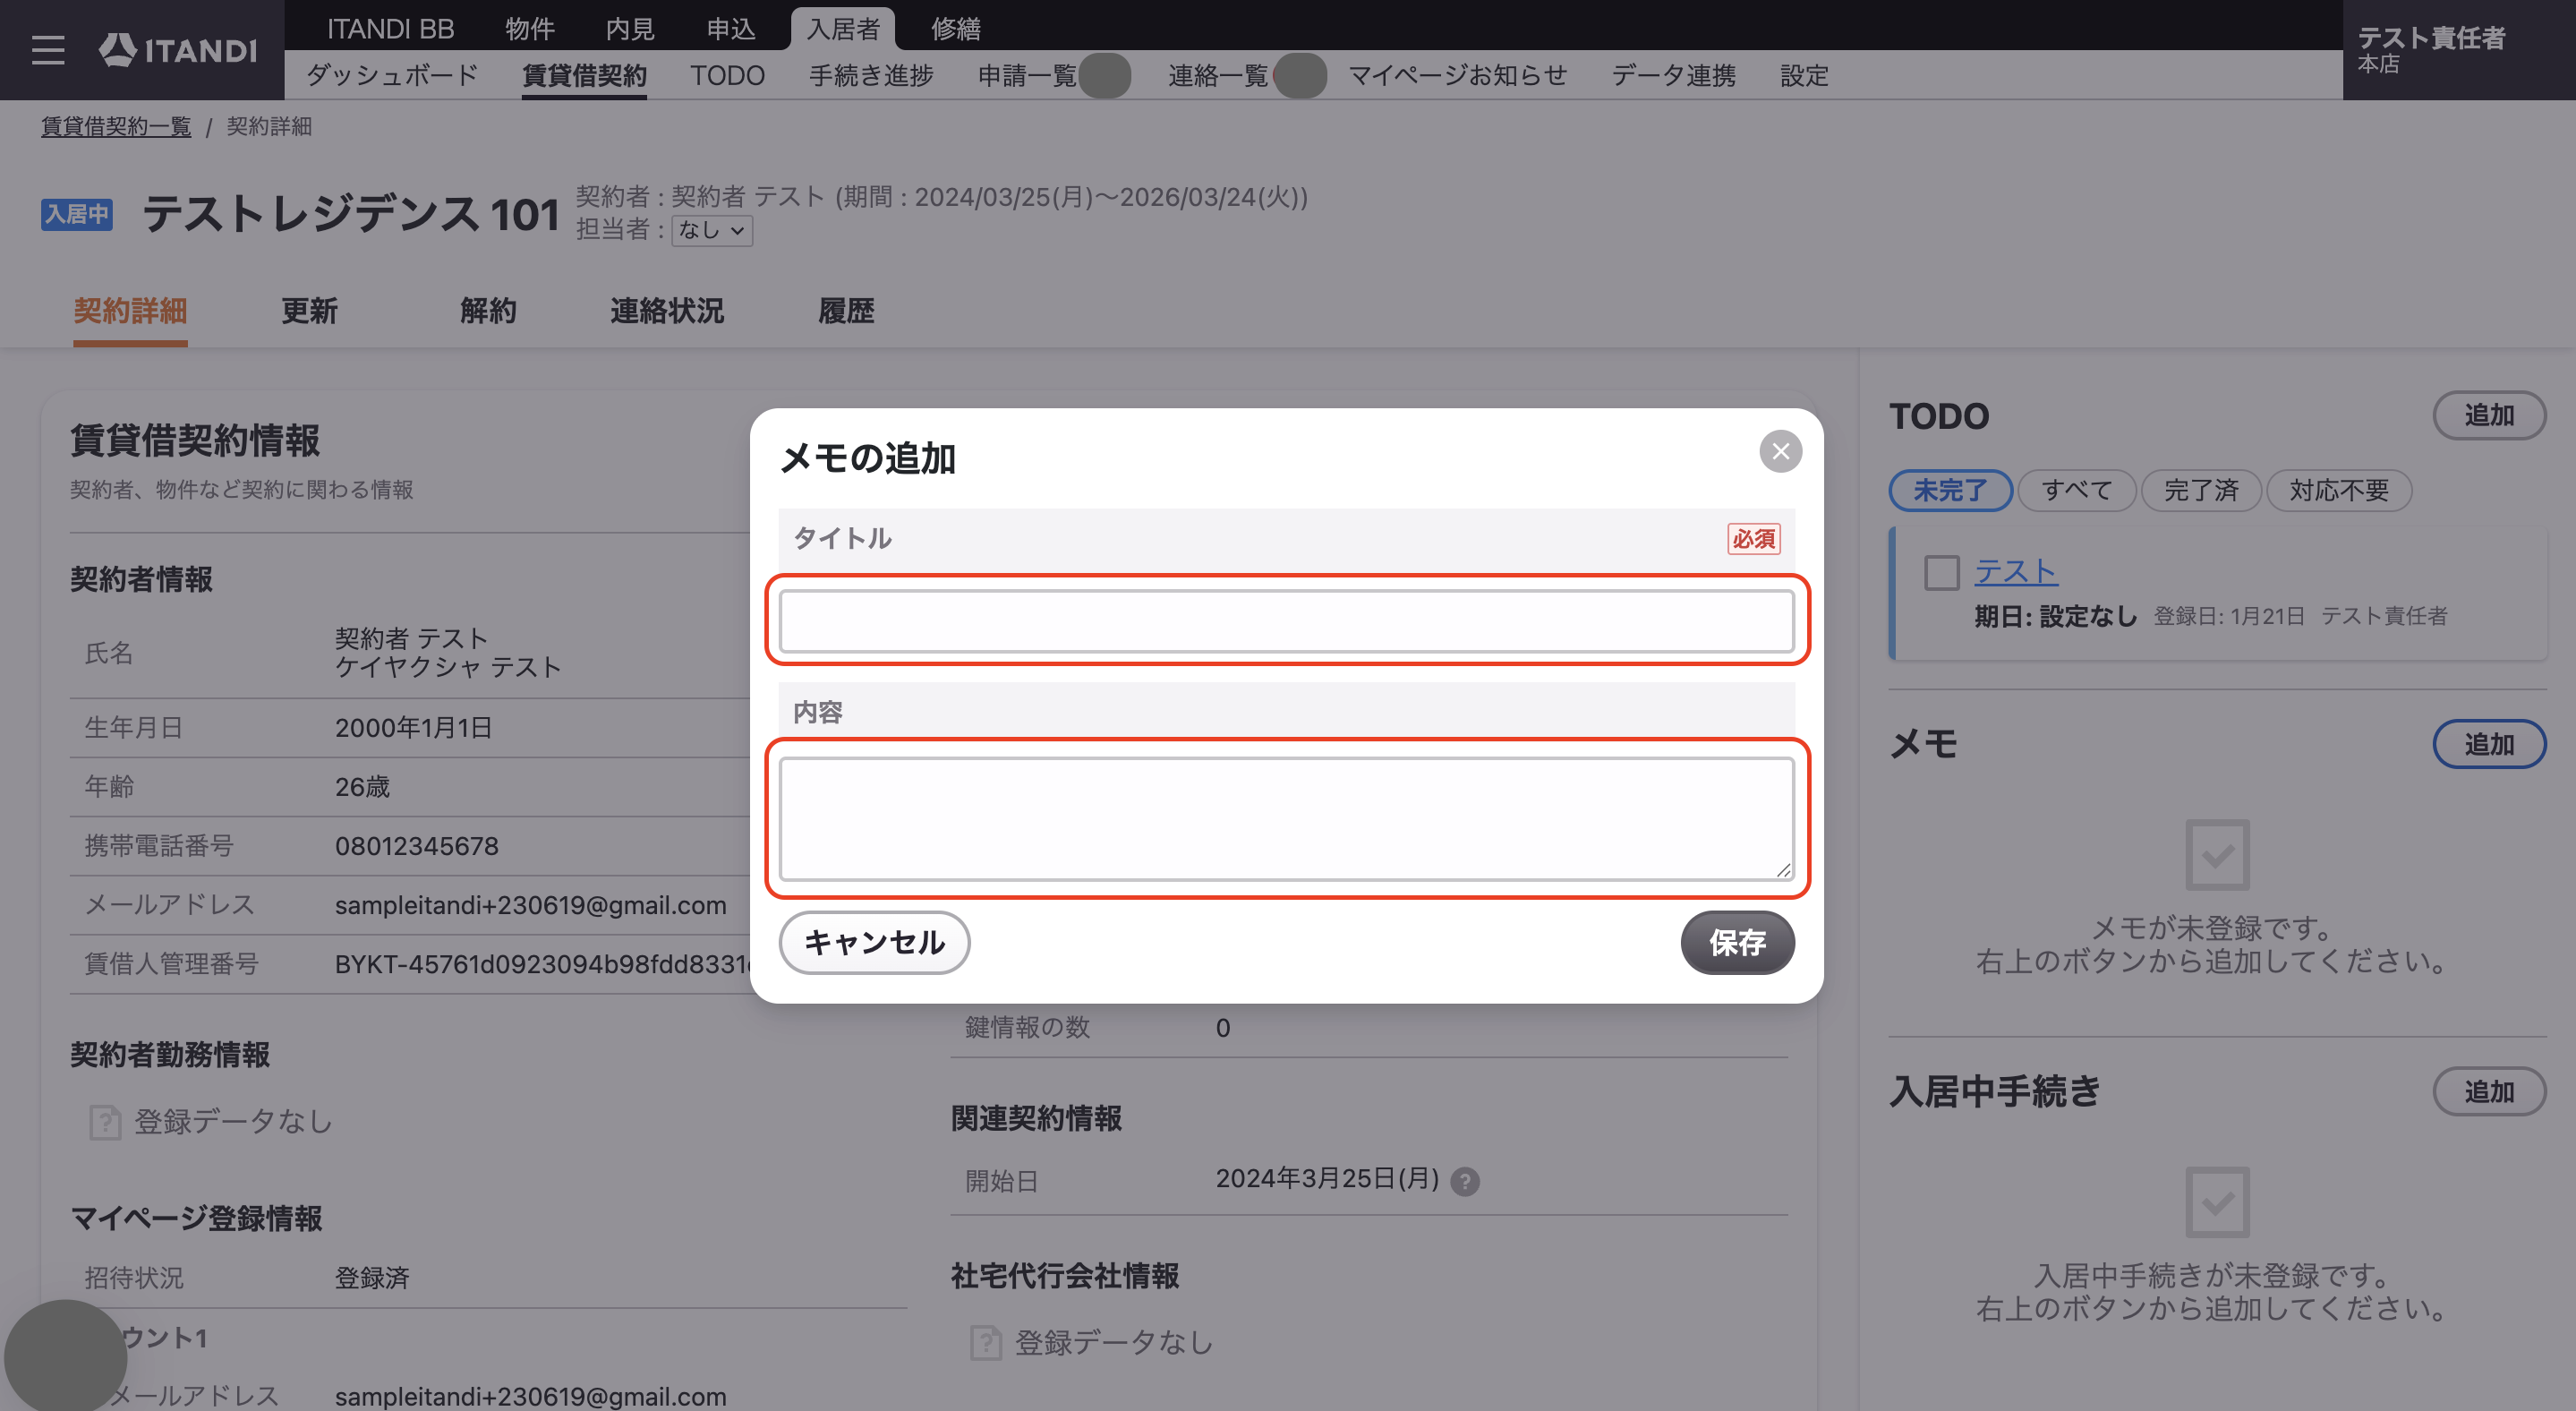Switch to the 内見 tab
This screenshot has width=2576, height=1411.
(x=630, y=28)
